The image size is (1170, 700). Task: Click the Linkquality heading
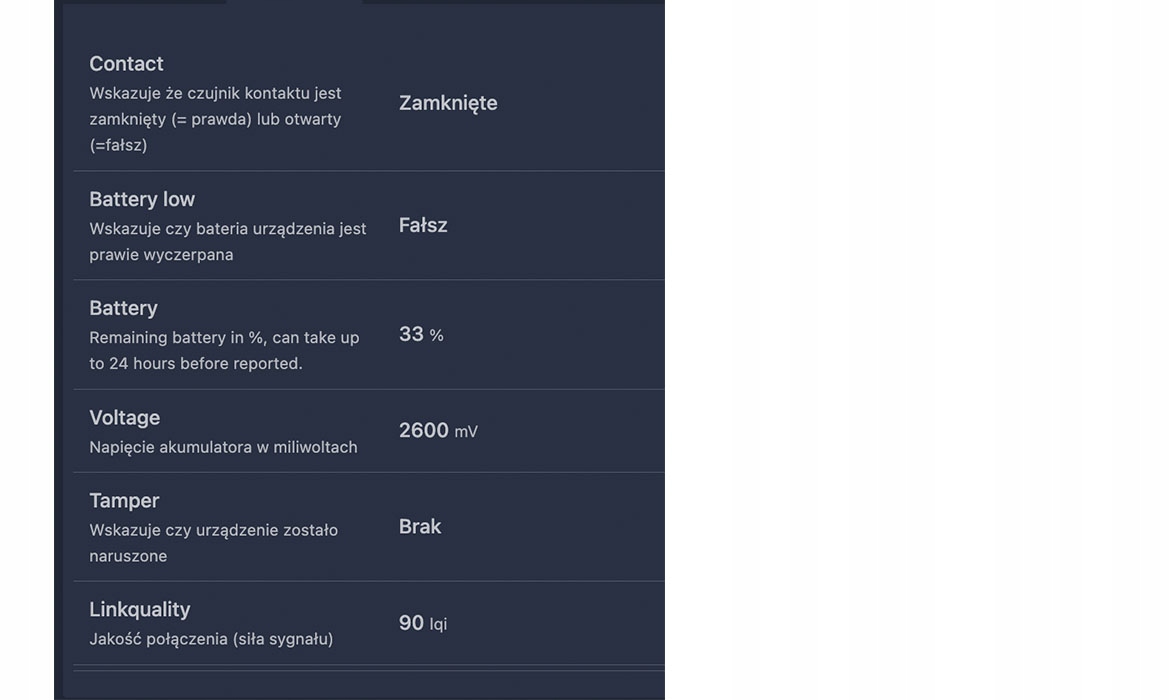coord(140,609)
